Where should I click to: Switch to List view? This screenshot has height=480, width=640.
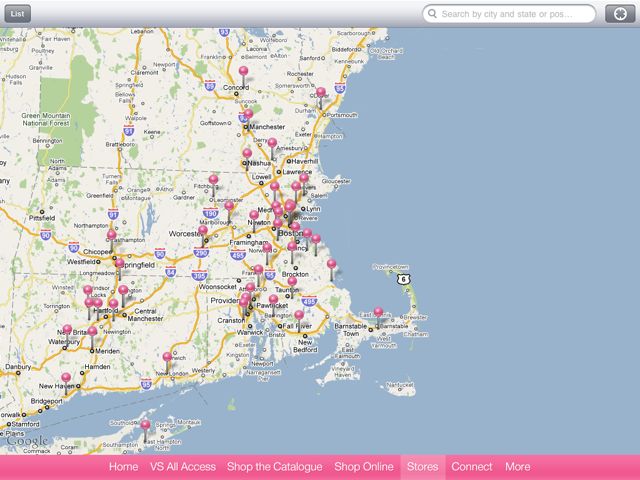[18, 13]
